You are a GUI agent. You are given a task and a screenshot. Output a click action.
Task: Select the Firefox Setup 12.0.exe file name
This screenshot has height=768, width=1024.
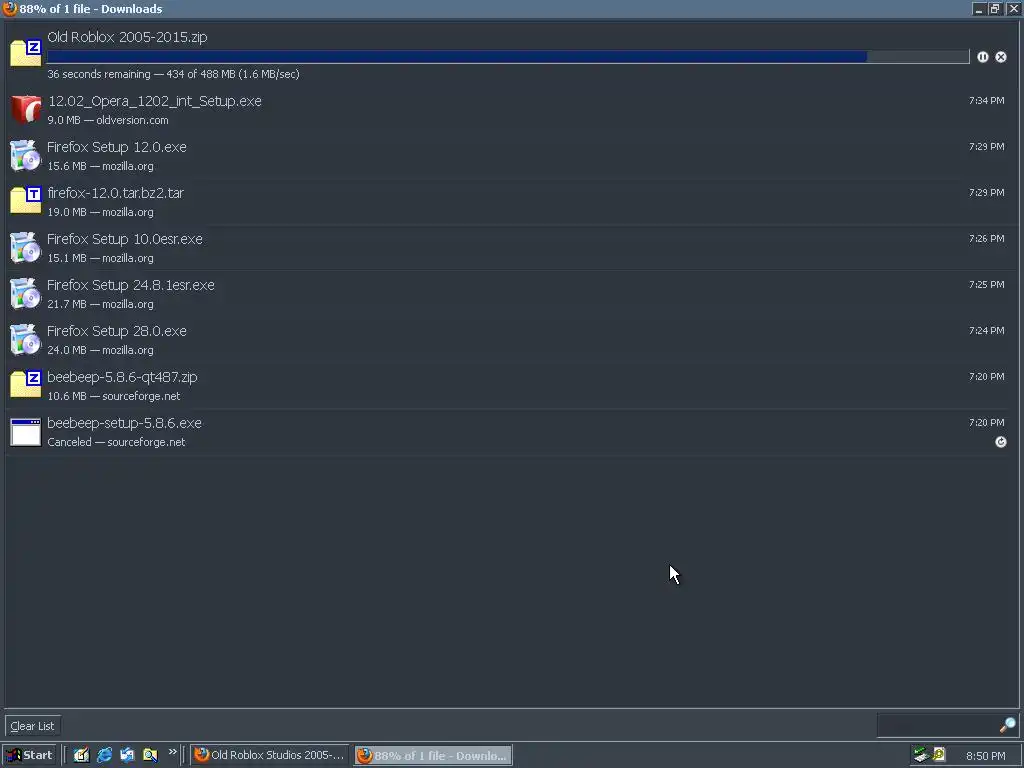click(x=117, y=147)
